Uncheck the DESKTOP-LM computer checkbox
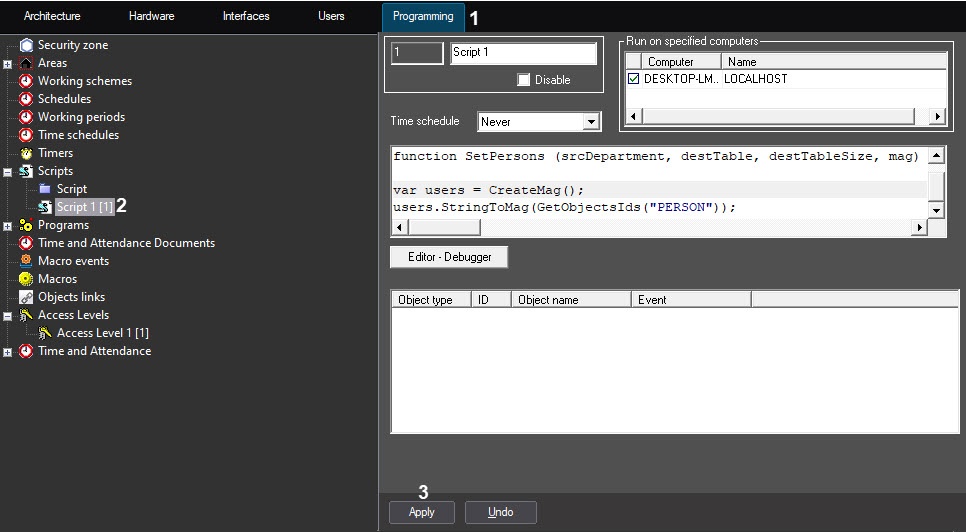The image size is (966, 532). (x=633, y=78)
